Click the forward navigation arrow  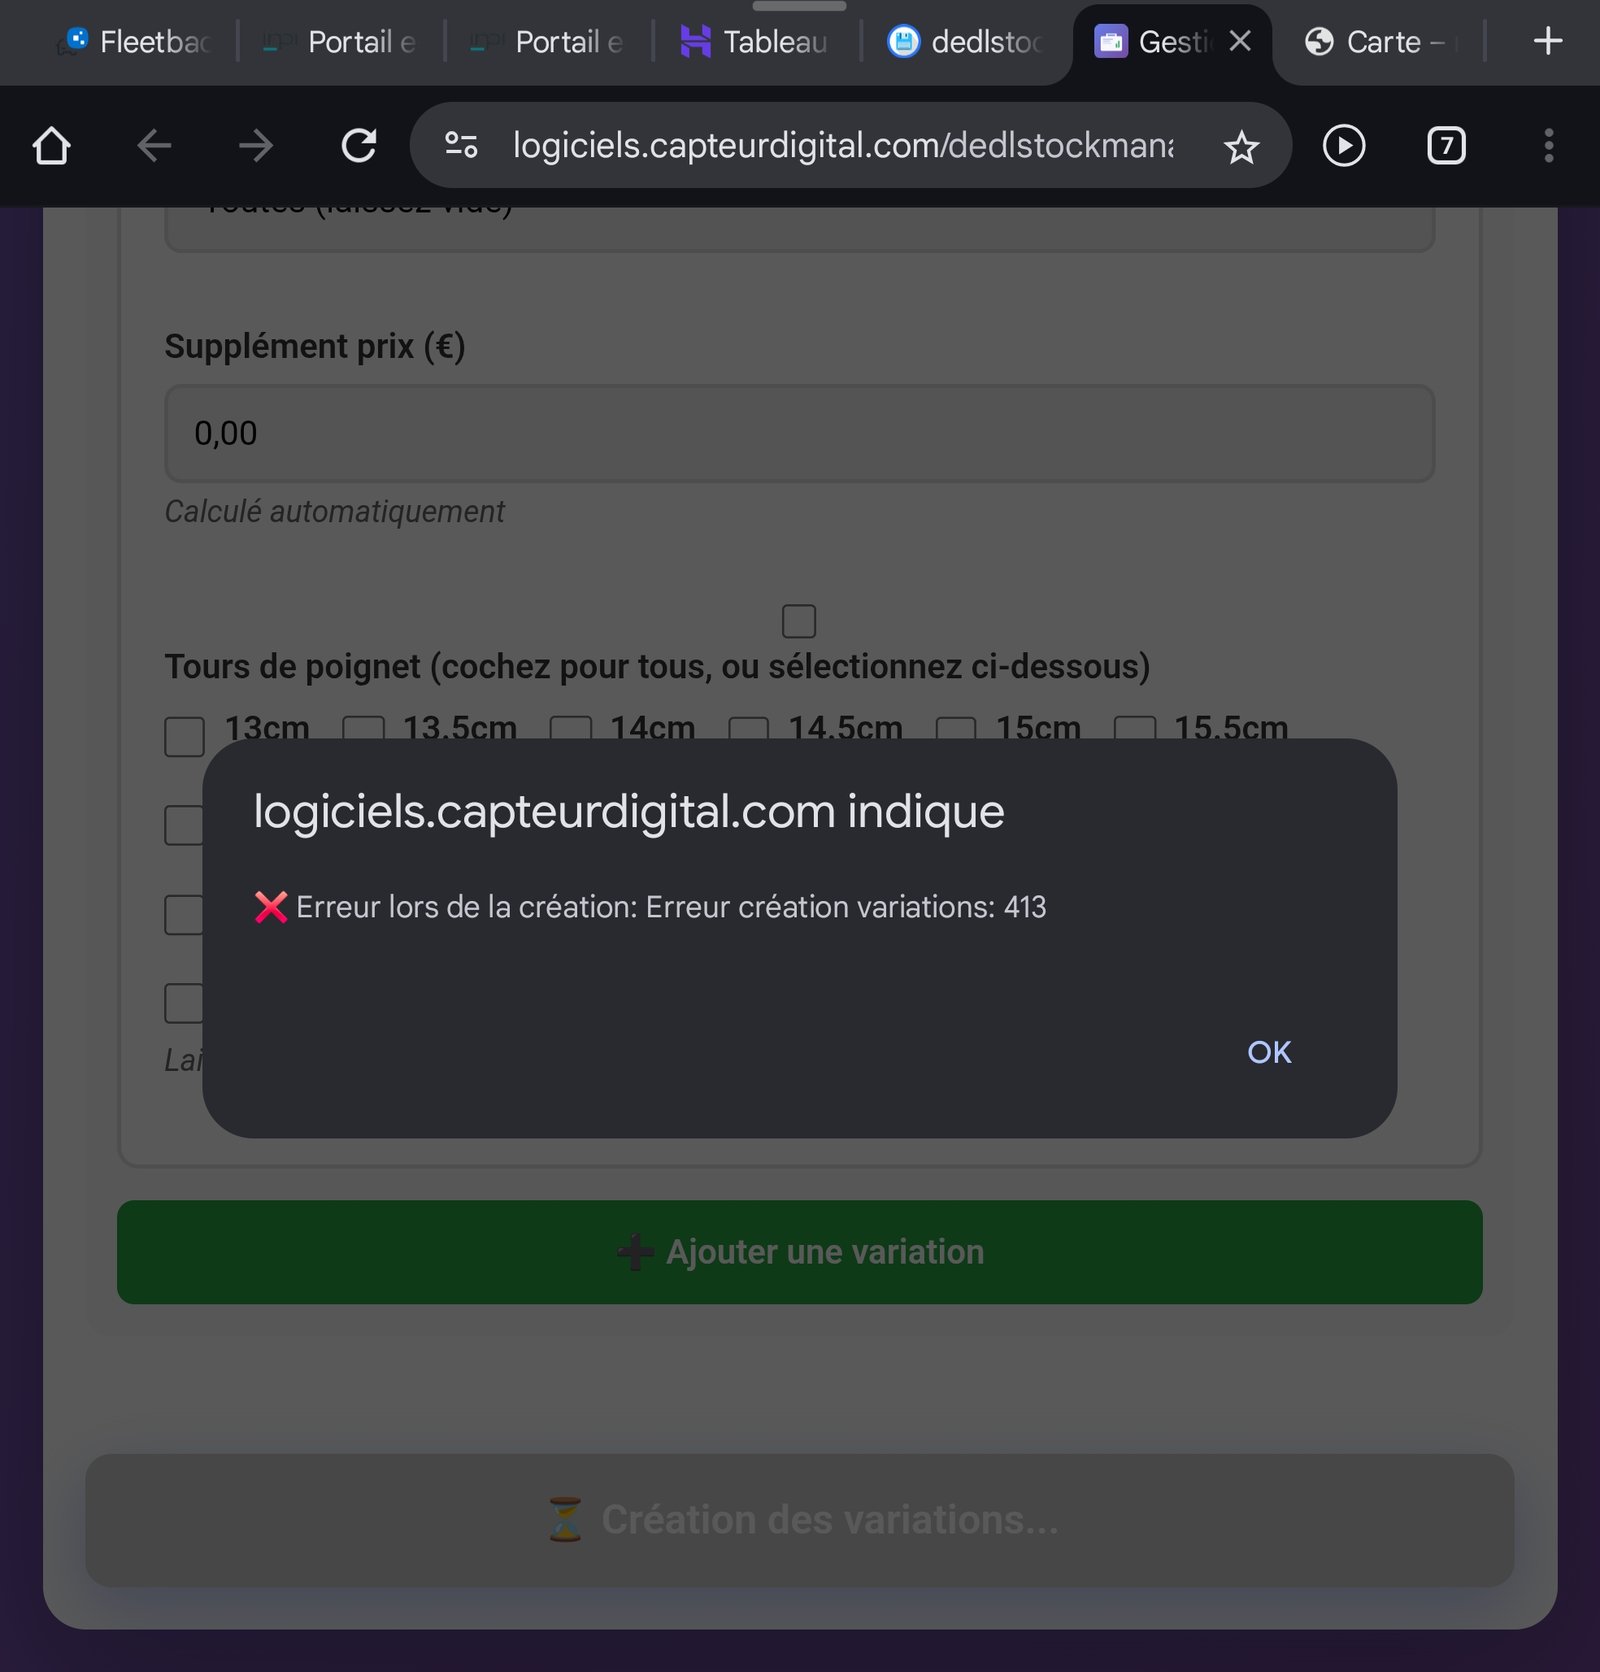pyautogui.click(x=256, y=146)
